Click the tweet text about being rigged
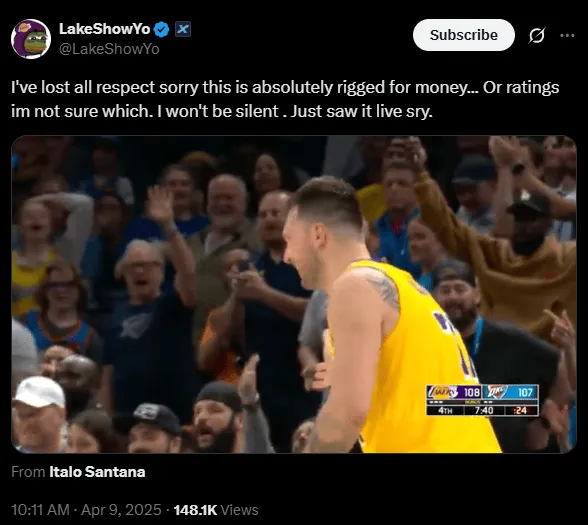 point(285,99)
